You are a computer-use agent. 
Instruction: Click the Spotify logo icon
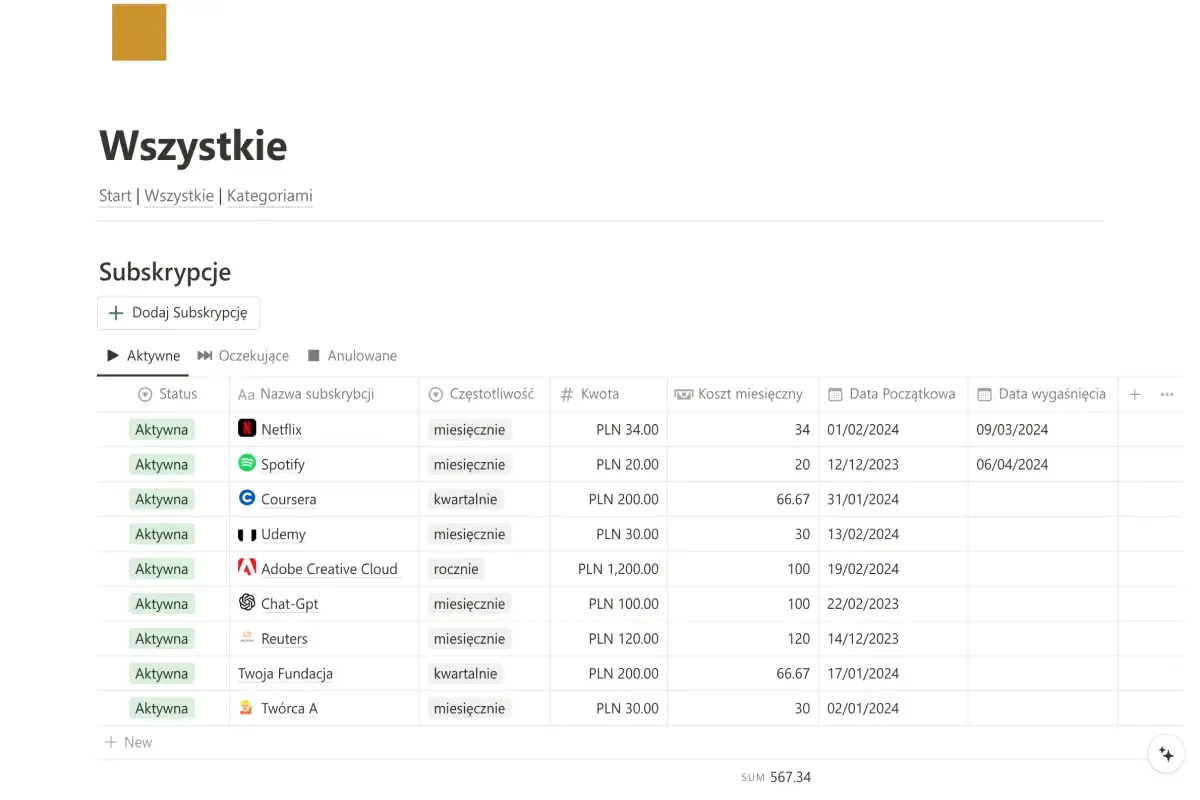pyautogui.click(x=247, y=463)
